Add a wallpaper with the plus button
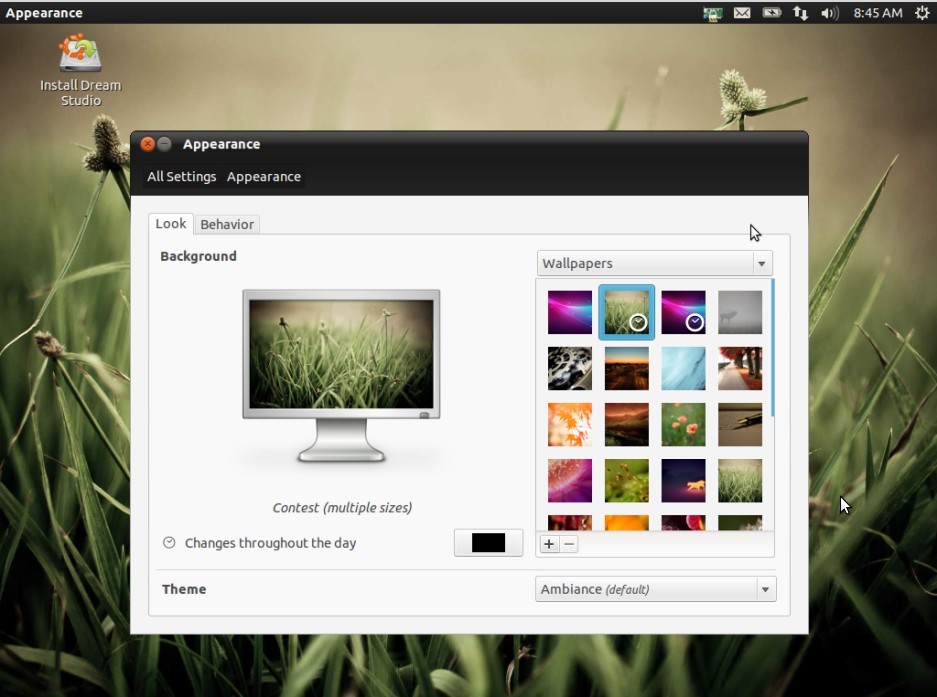This screenshot has height=697, width=937. (x=549, y=544)
